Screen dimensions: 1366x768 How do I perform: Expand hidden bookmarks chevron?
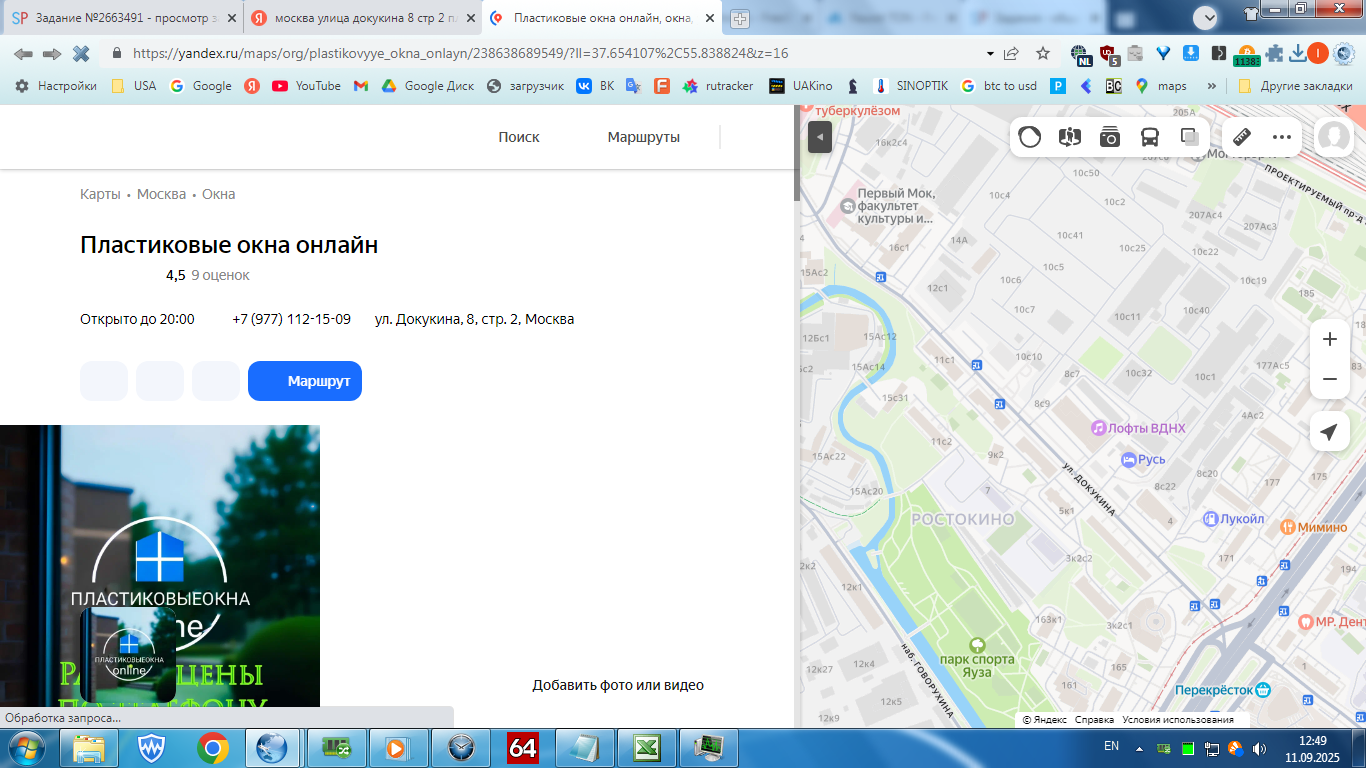pyautogui.click(x=1212, y=86)
